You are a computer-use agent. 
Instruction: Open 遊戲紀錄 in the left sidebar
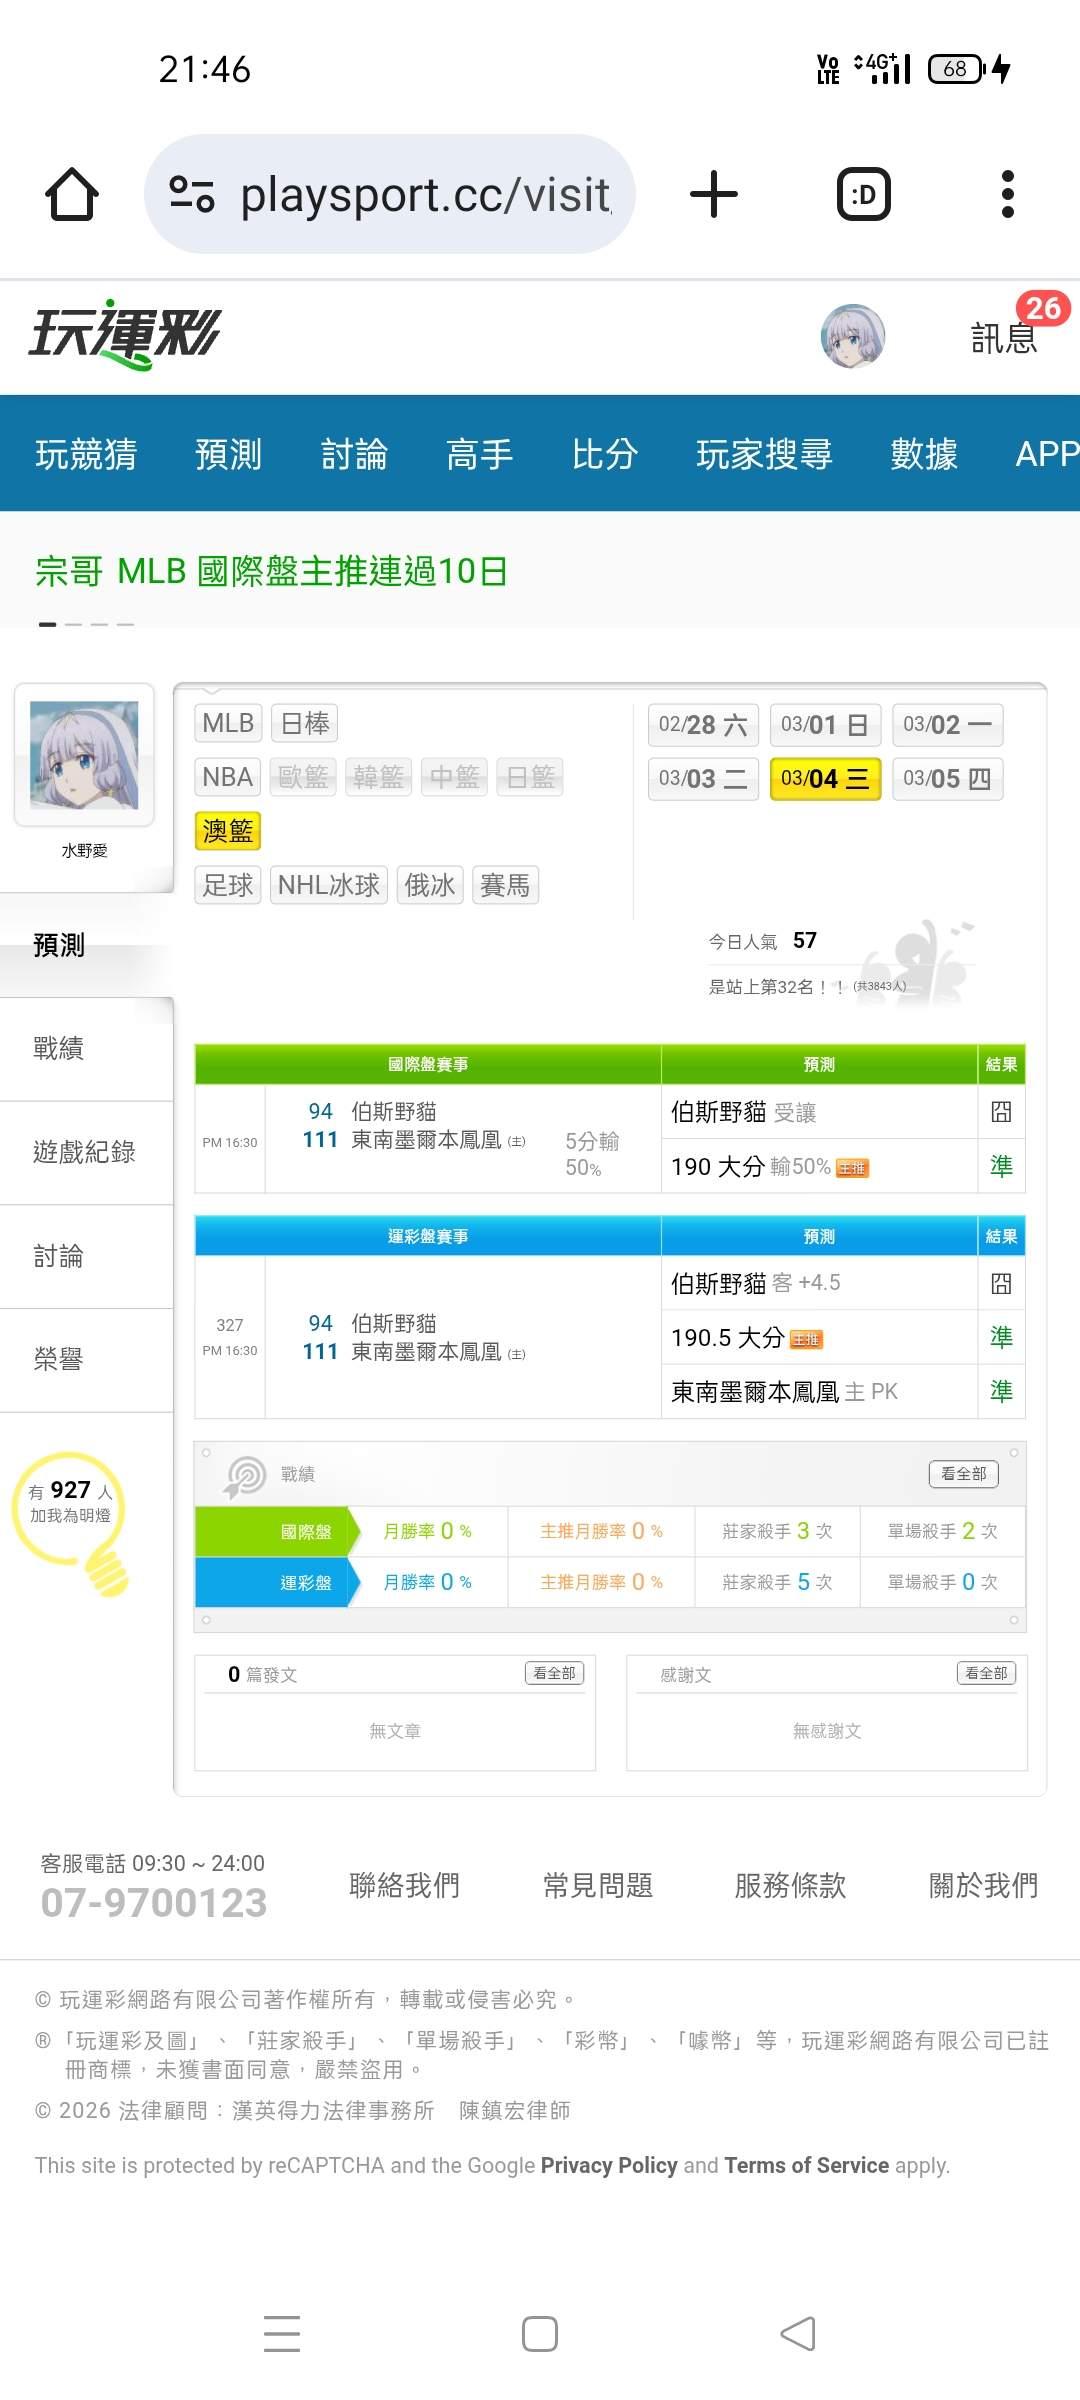86,1152
